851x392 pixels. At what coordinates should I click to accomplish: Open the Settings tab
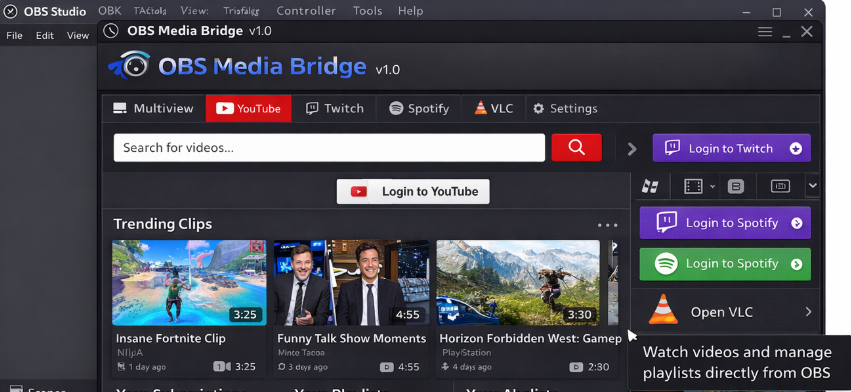coord(565,109)
